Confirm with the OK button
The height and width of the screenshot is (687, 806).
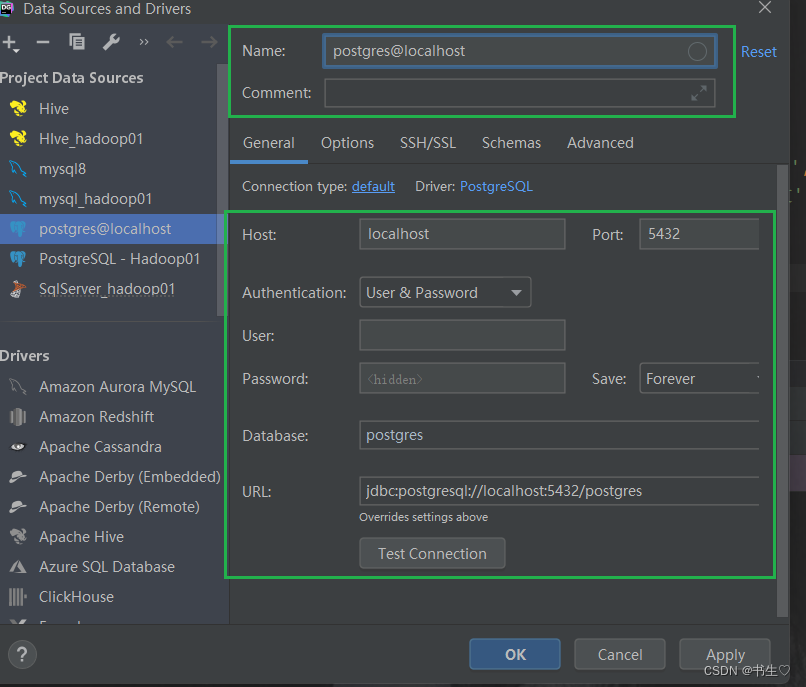[515, 654]
